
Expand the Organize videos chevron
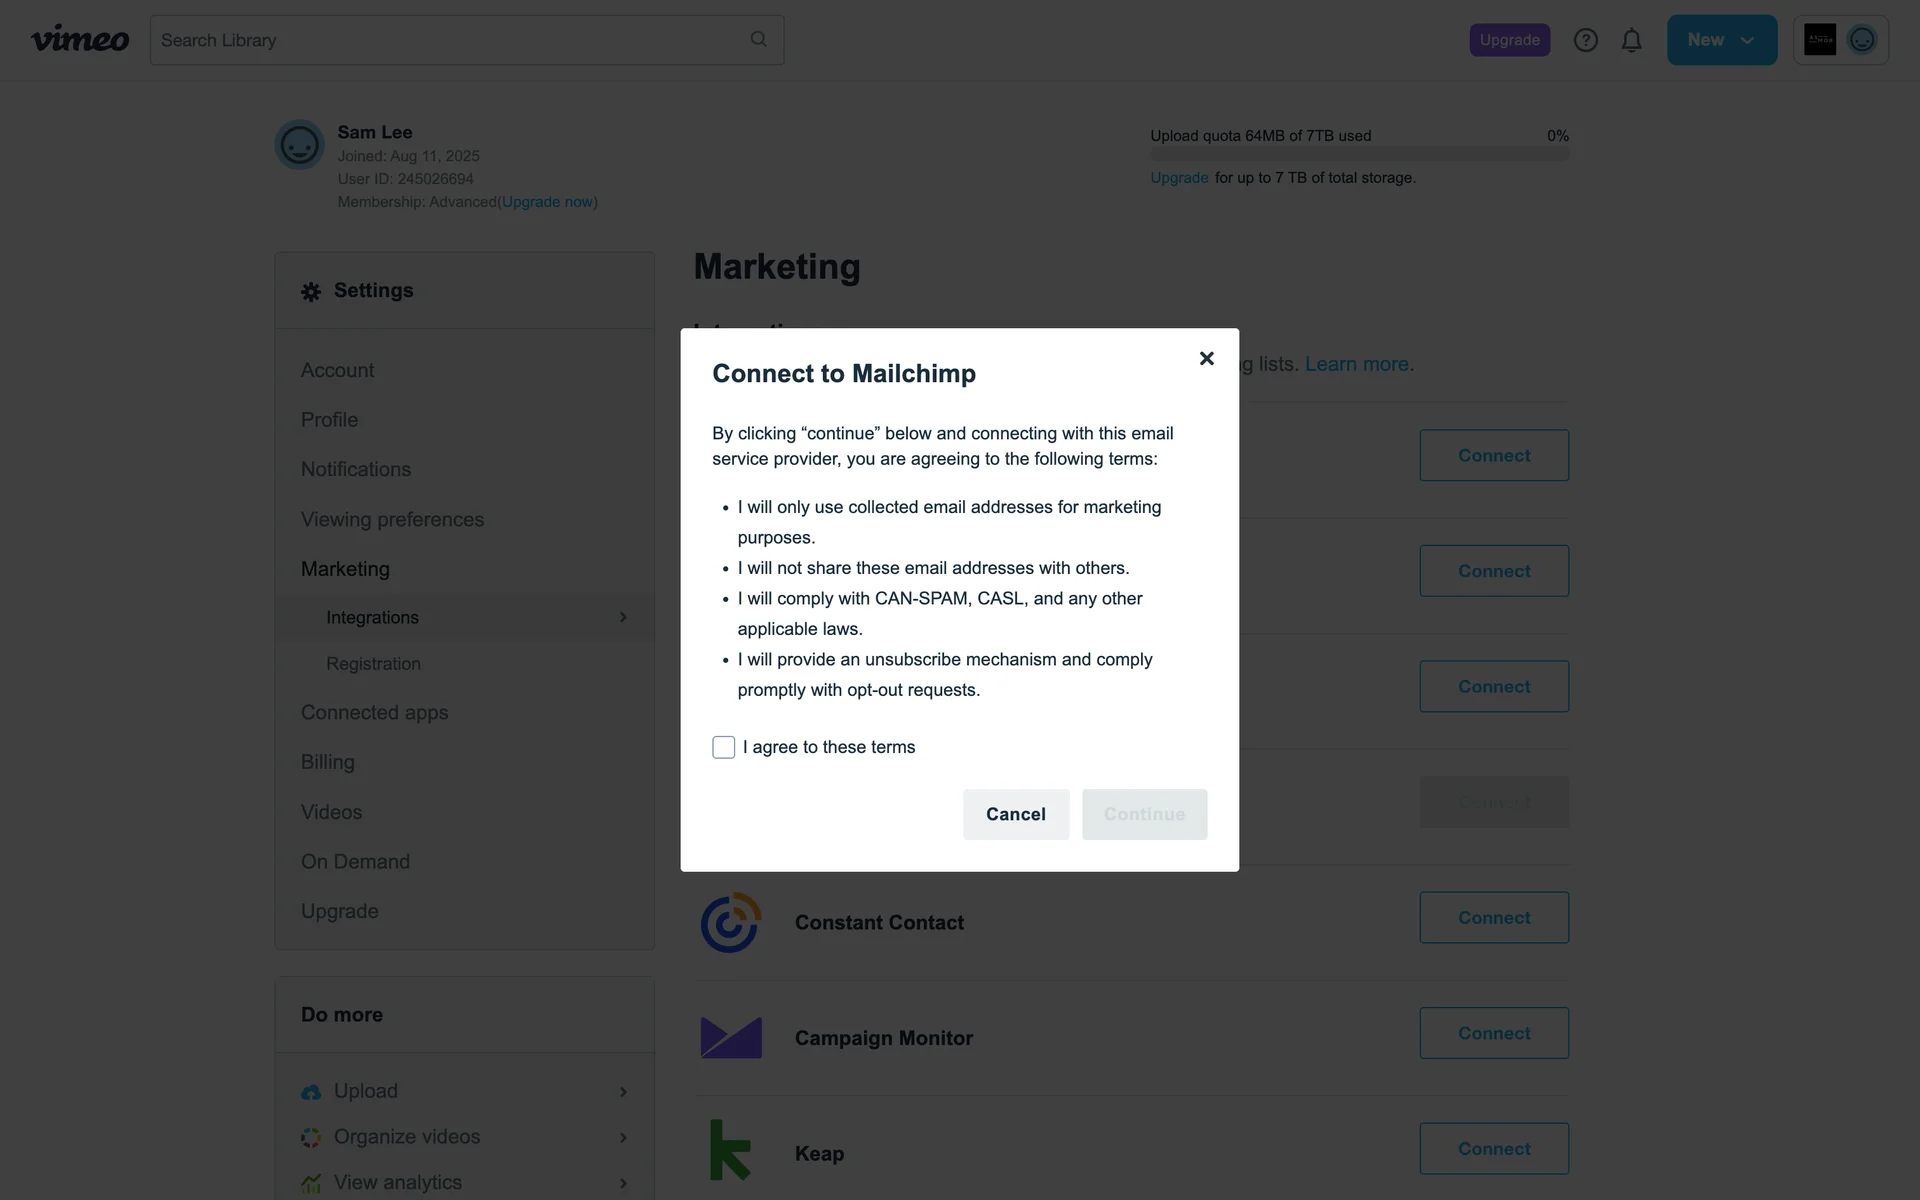(x=623, y=1137)
